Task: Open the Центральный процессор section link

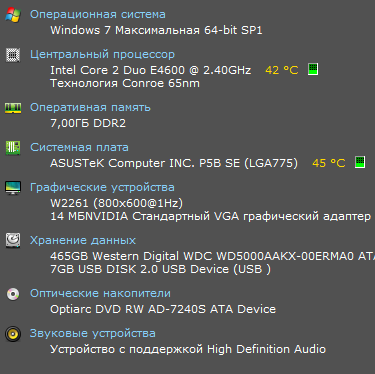Action: pos(102,55)
